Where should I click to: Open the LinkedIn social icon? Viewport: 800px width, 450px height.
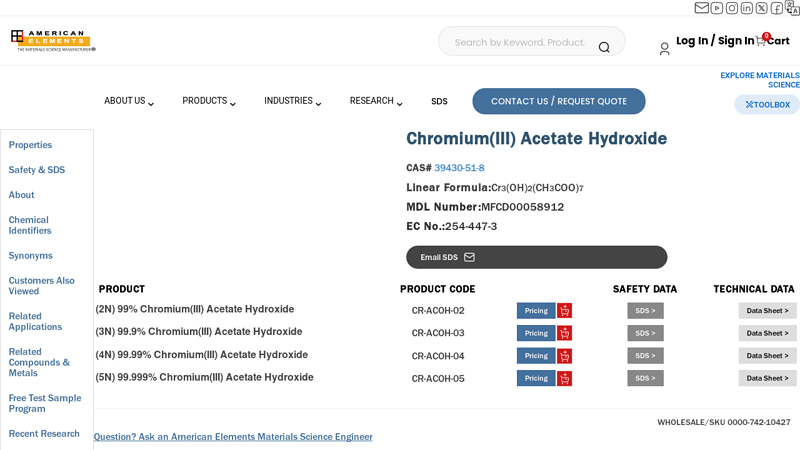click(x=746, y=8)
